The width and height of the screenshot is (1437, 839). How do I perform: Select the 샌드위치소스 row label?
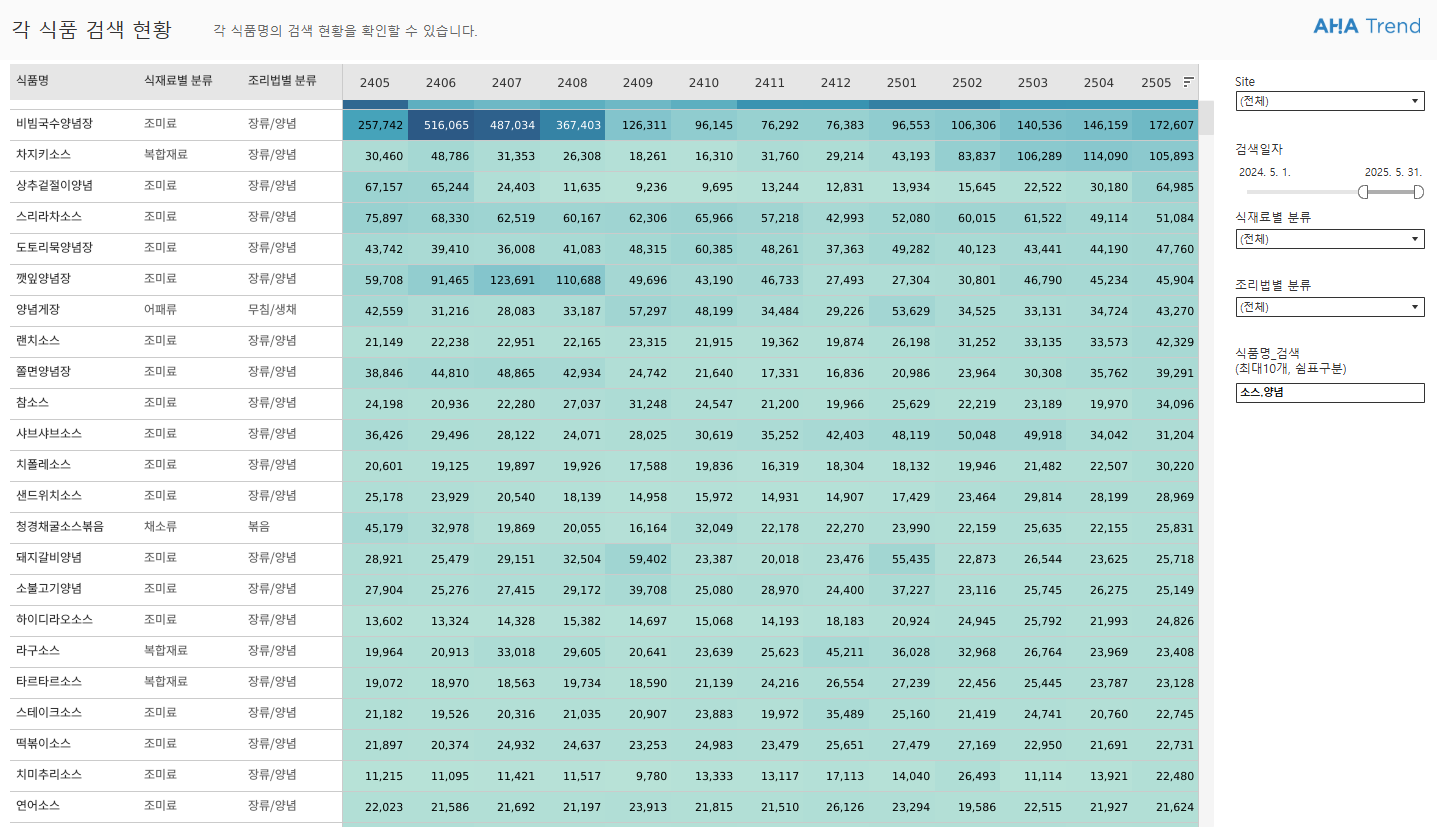click(49, 496)
